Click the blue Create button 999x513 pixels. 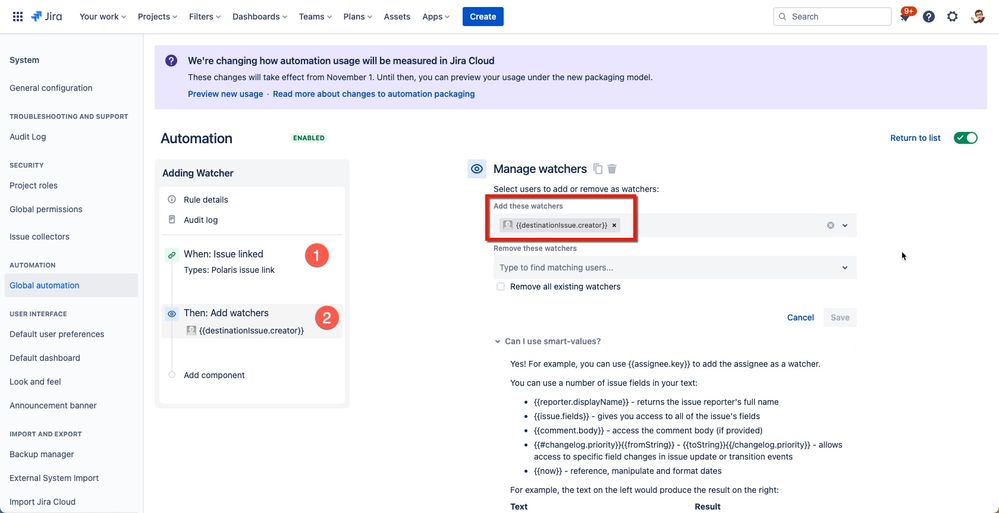(x=483, y=17)
